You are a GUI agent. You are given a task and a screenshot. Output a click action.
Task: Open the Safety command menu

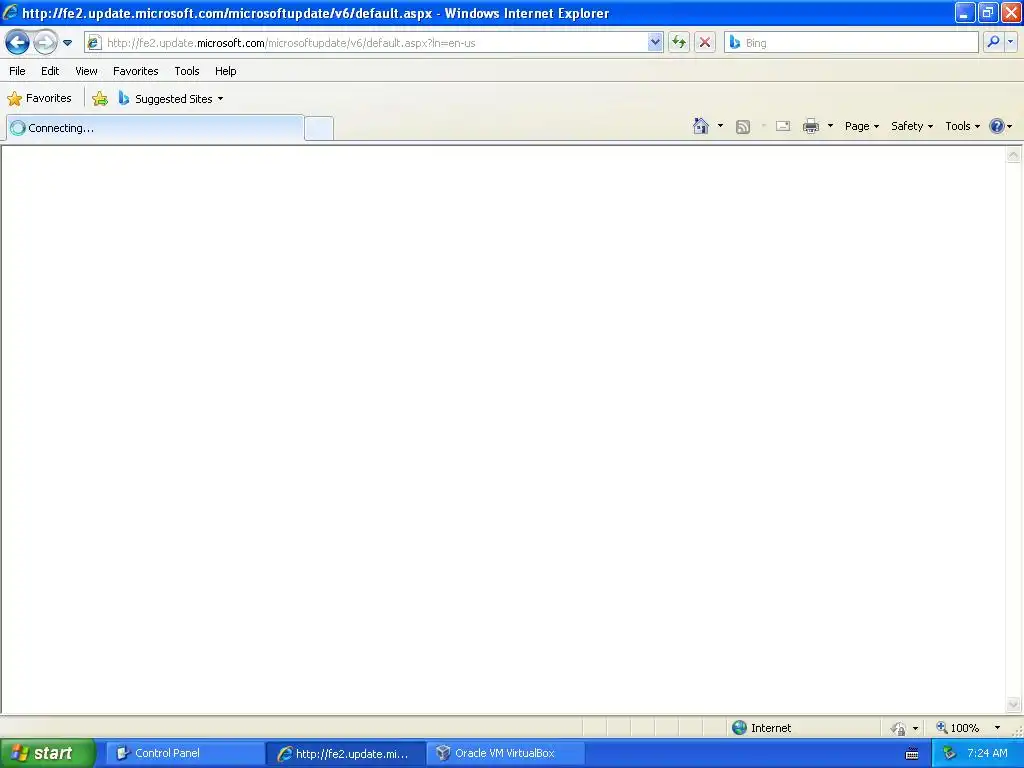[x=912, y=126]
